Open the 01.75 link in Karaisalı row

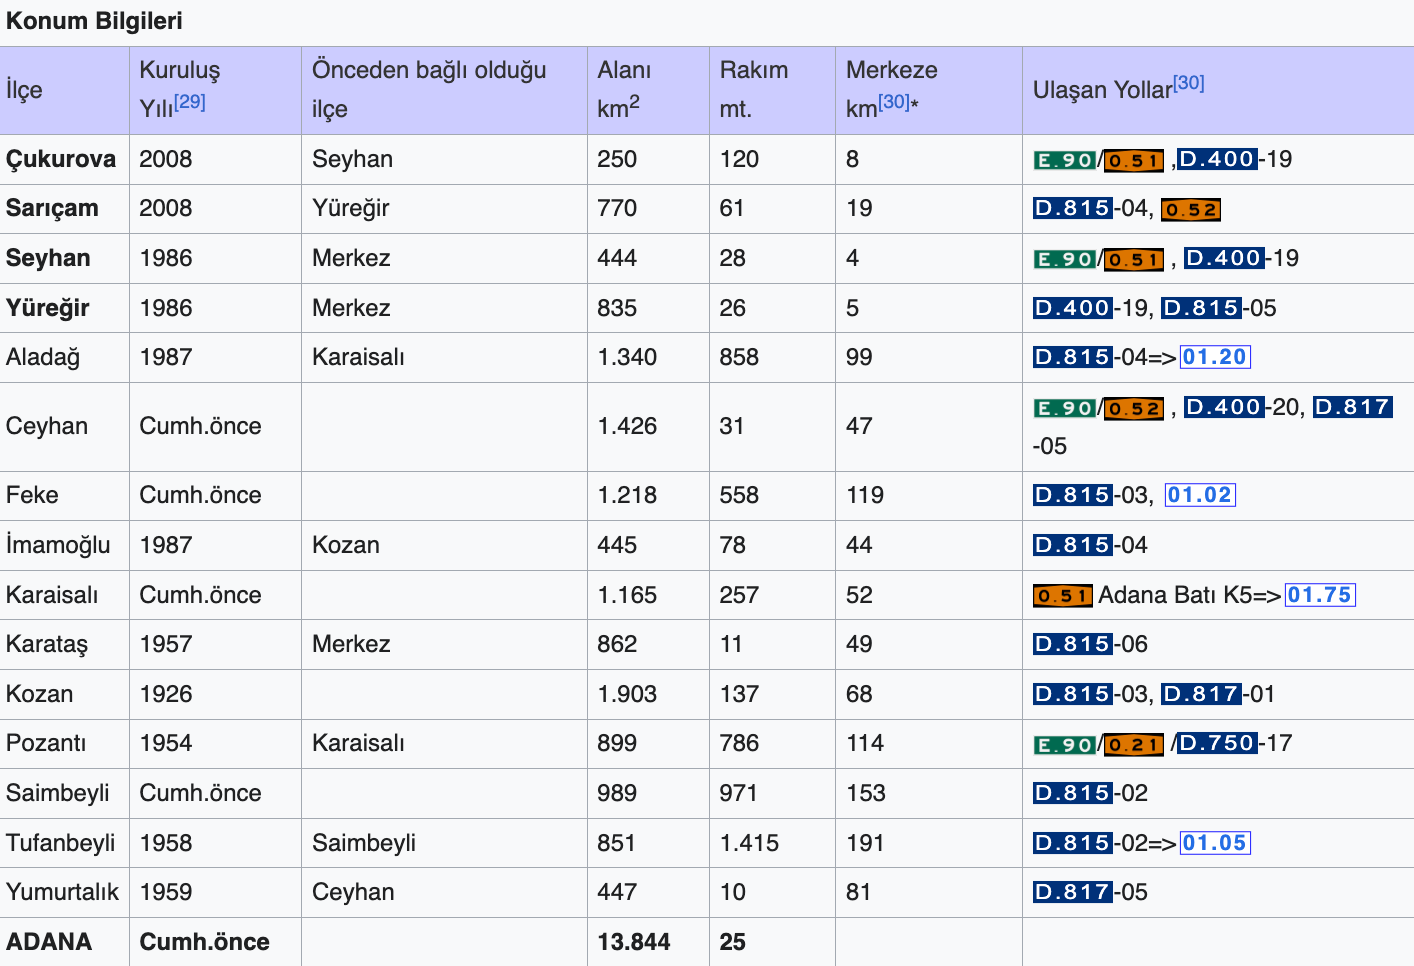pos(1320,595)
